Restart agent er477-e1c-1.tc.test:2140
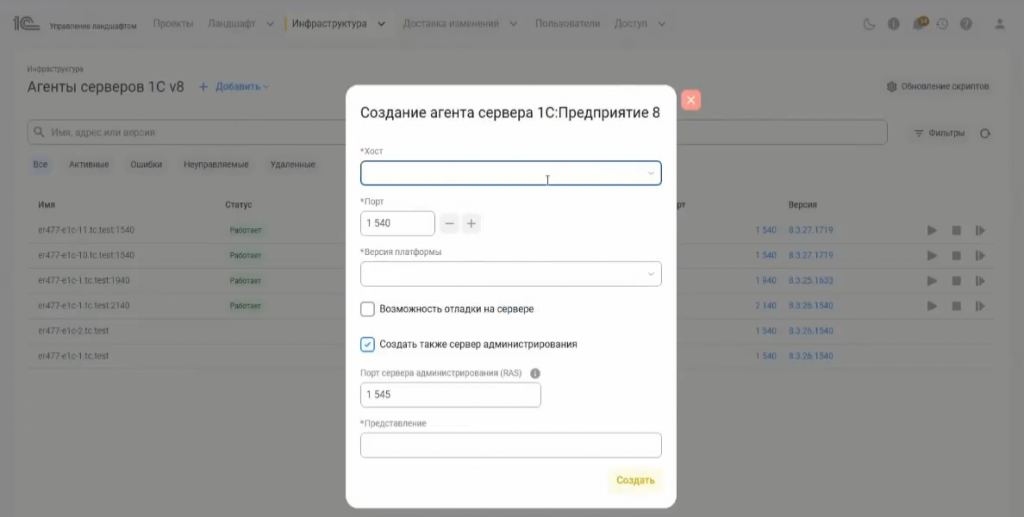Screen dimensions: 1024x517 point(980,306)
